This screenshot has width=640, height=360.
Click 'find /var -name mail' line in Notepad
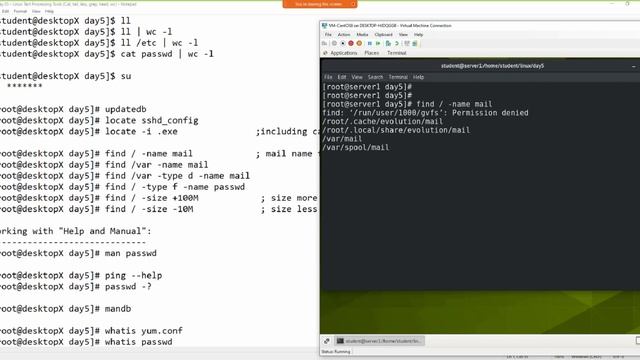tap(156, 165)
